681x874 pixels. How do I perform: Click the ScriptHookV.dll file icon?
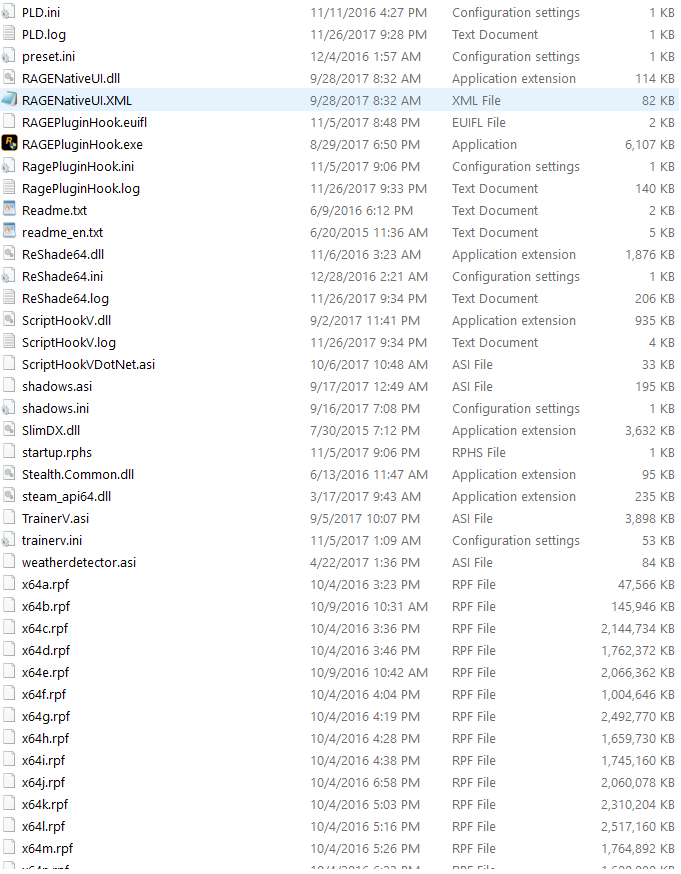point(9,320)
